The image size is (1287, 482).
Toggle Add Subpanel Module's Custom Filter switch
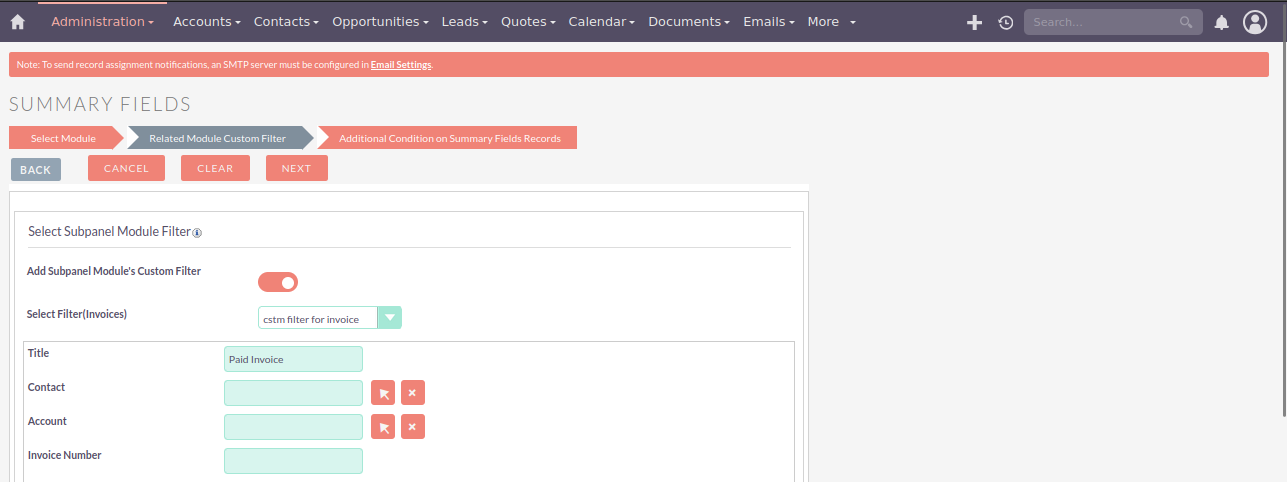tap(278, 282)
